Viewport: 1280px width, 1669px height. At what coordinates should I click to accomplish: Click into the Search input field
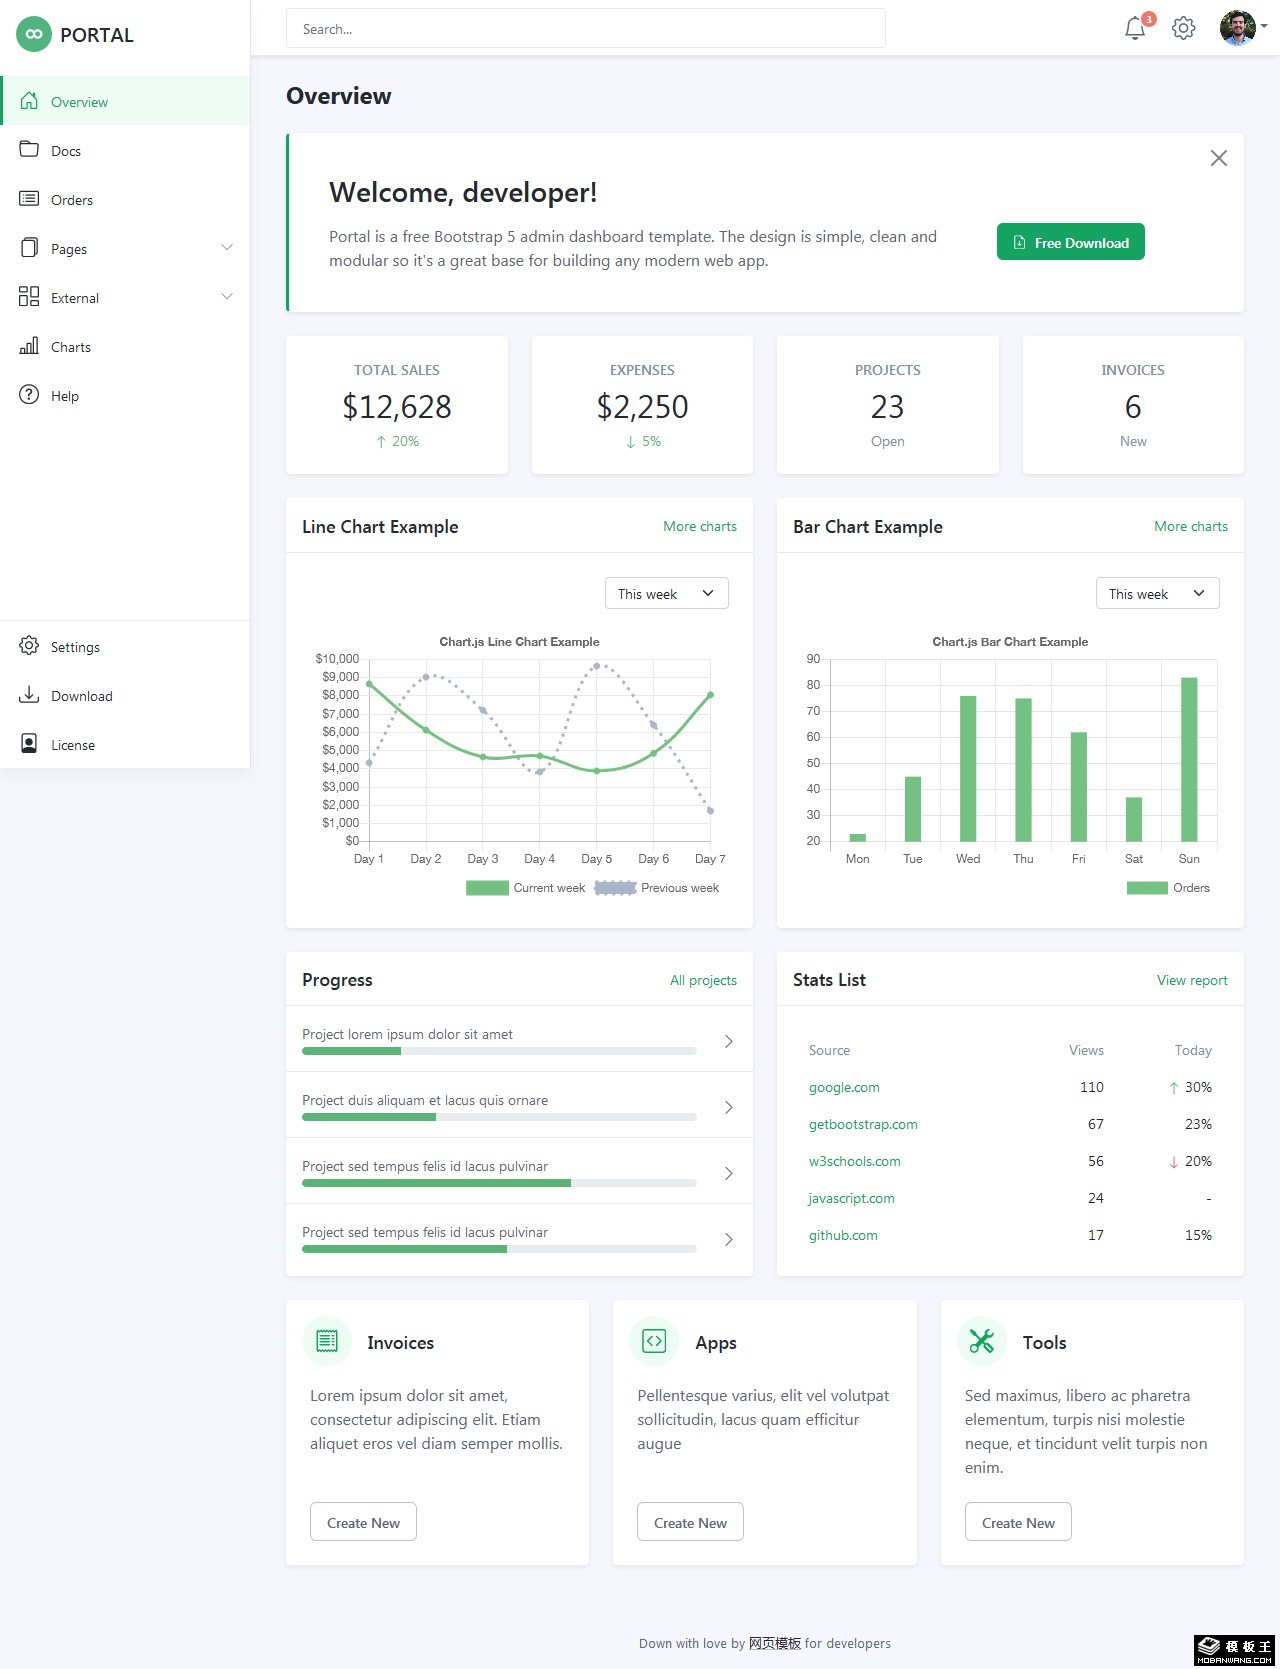585,29
